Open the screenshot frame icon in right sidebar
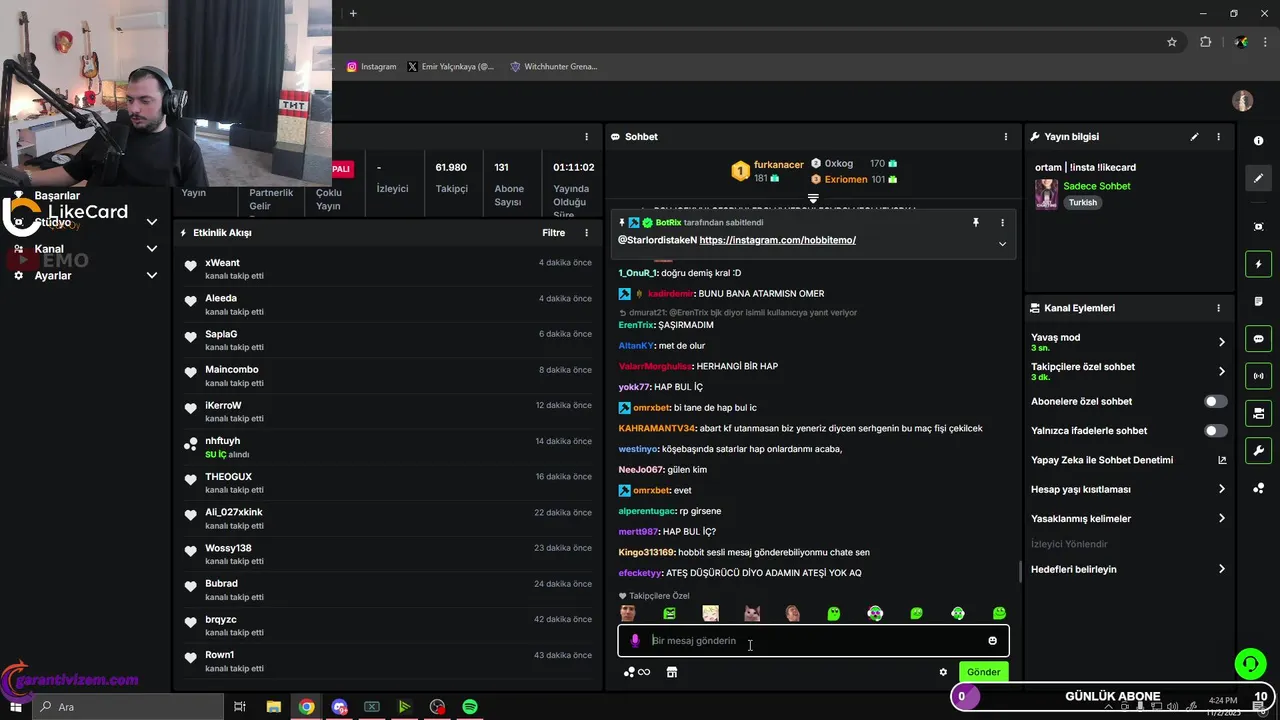The image size is (1280, 720). [x=1258, y=227]
